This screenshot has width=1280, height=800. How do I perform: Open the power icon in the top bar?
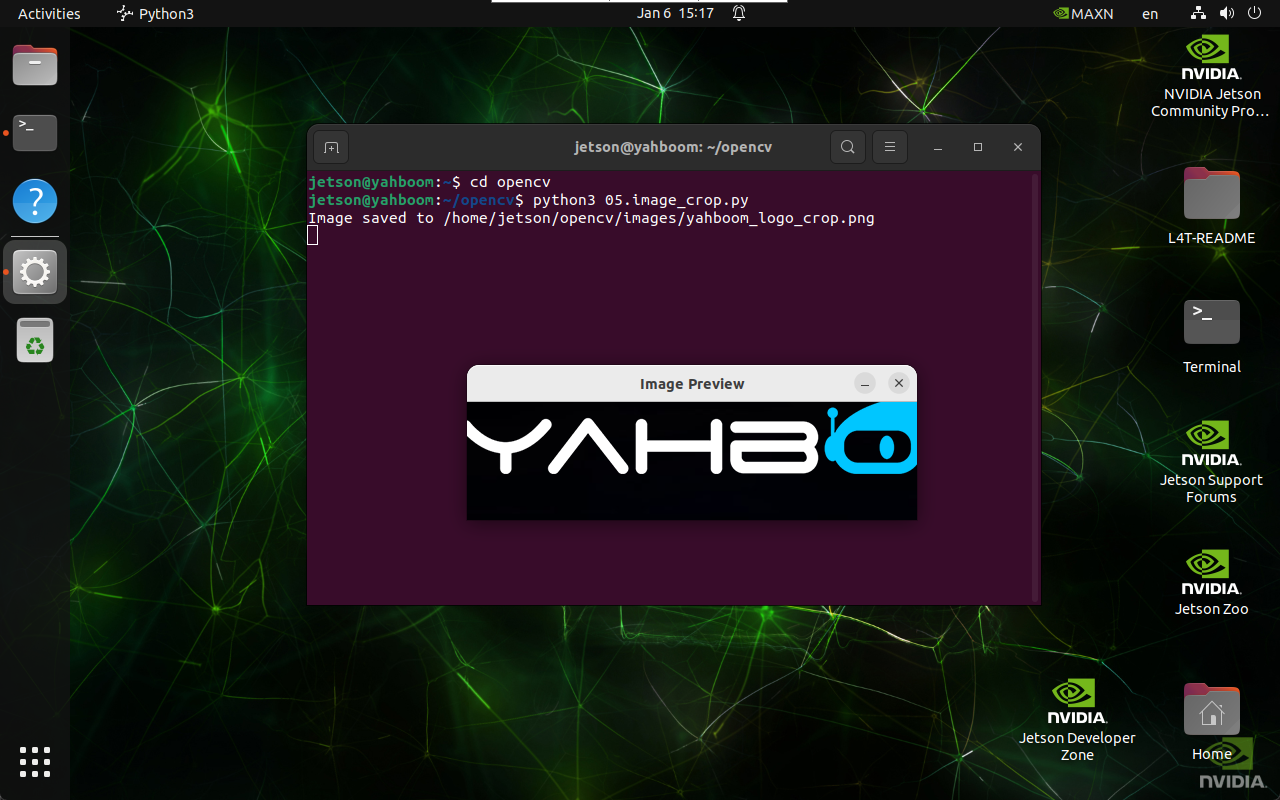coord(1253,13)
